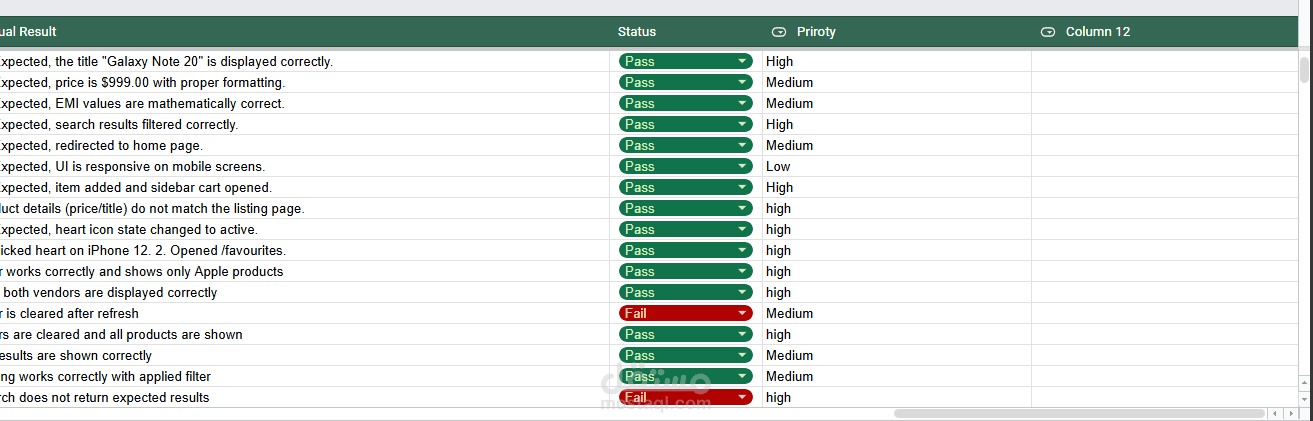Viewport: 1313px width, 421px height.
Task: Expand Fail dropdown for 'does not return expected results'
Action: click(x=742, y=397)
